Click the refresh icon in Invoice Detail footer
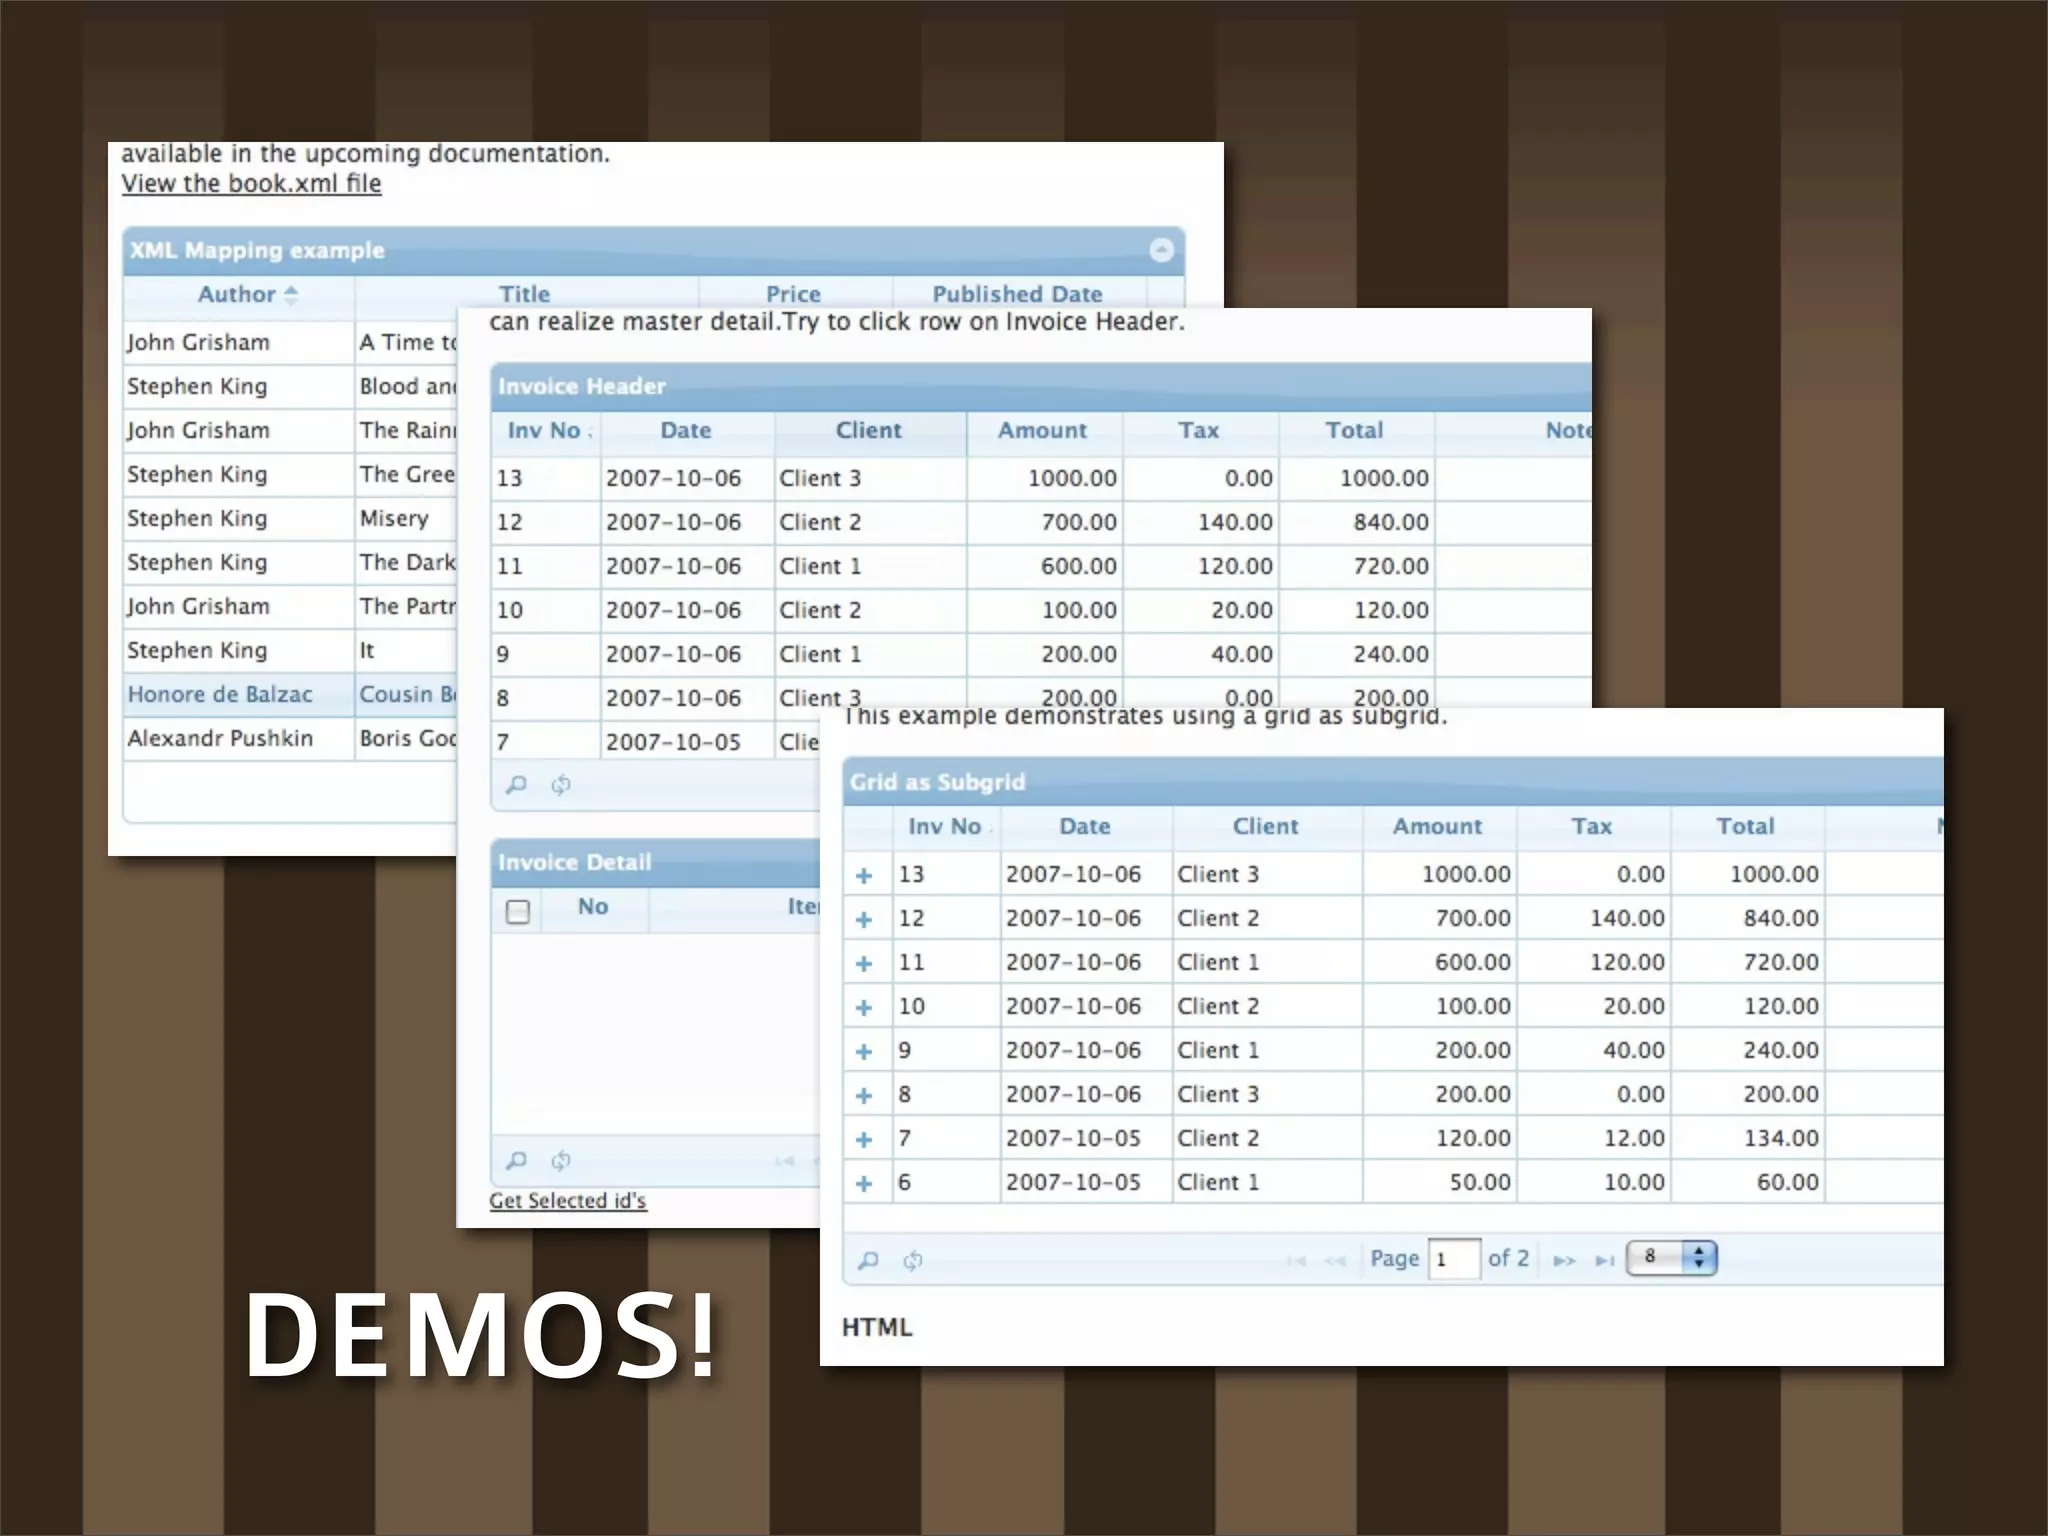Screen dimensions: 2048x1536 click(x=561, y=1161)
